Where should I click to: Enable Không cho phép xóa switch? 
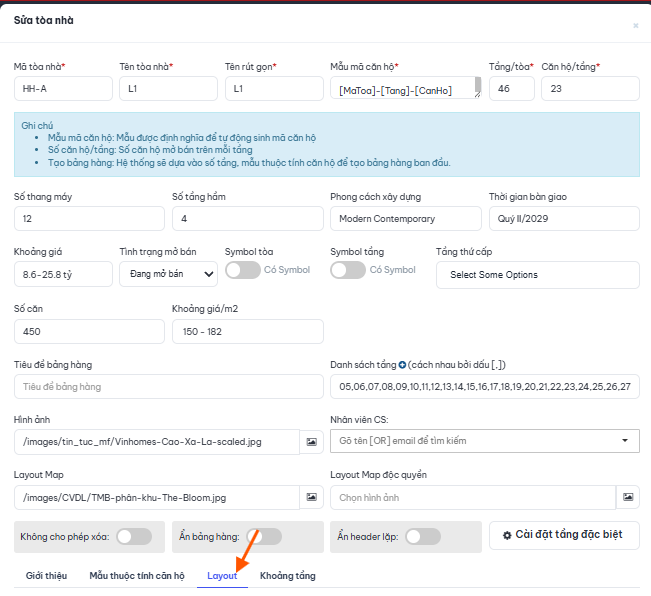pyautogui.click(x=134, y=537)
